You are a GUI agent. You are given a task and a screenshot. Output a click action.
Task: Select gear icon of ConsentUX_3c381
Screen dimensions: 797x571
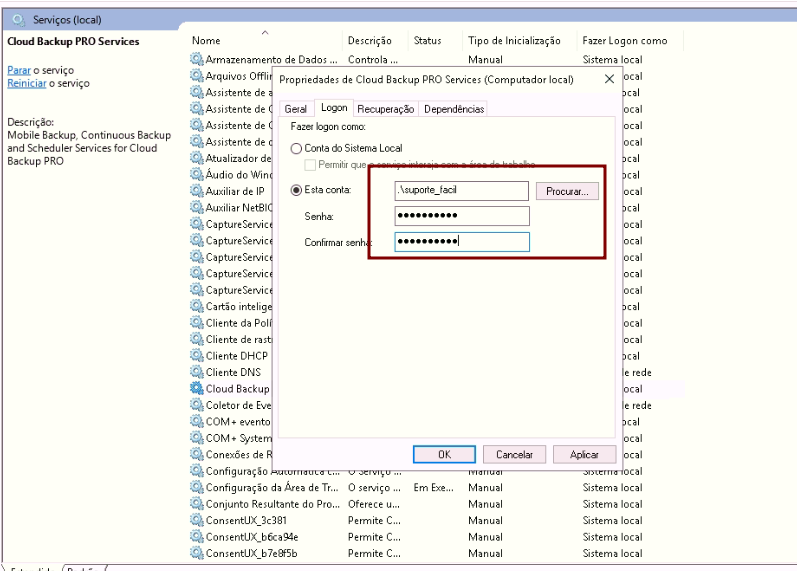click(197, 520)
